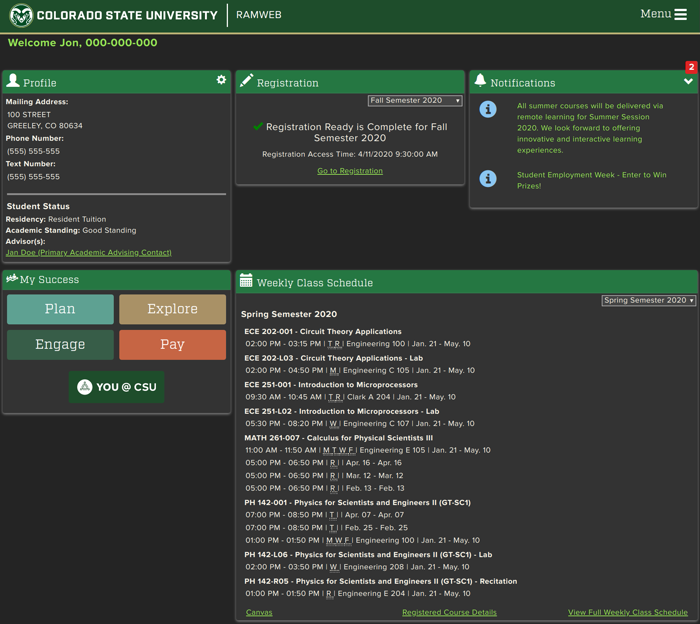
Task: Click the Weekly Class Schedule calendar icon
Action: coord(246,280)
